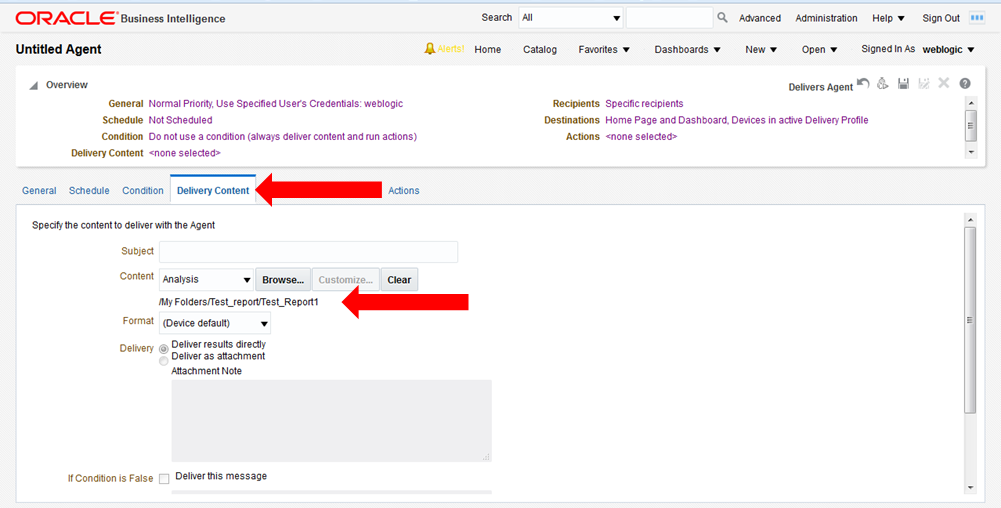This screenshot has width=1001, height=508.
Task: Click the Specific recipients overview link
Action: (x=644, y=103)
